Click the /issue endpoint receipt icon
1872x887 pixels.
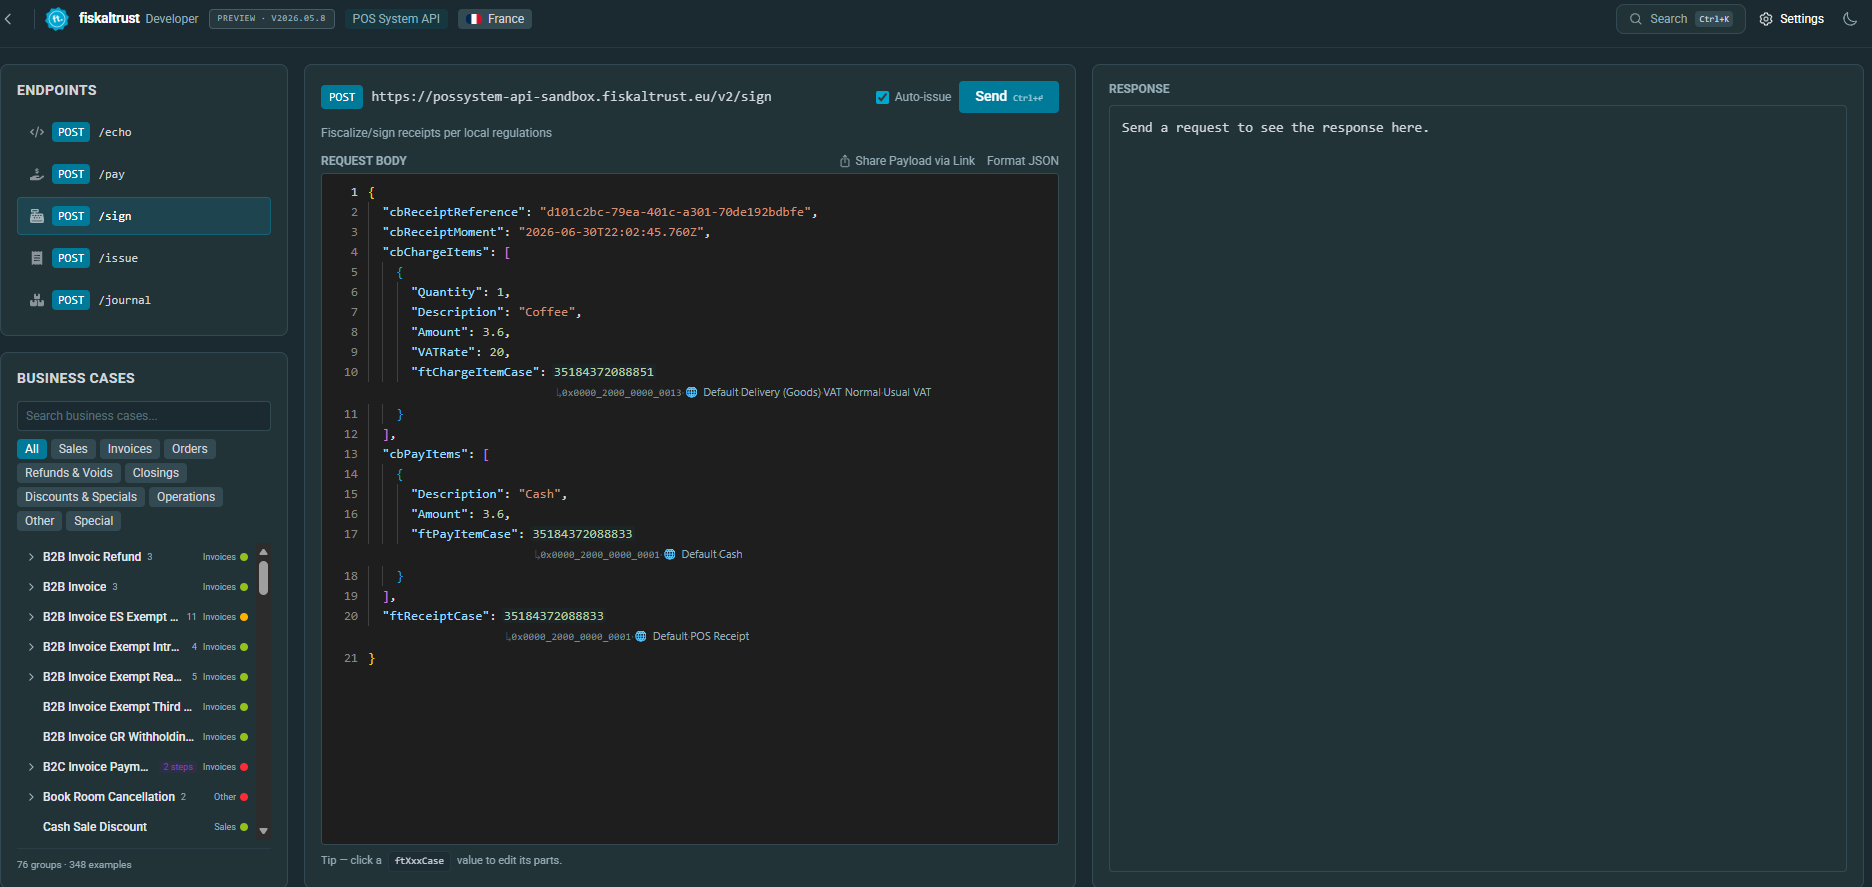(37, 258)
